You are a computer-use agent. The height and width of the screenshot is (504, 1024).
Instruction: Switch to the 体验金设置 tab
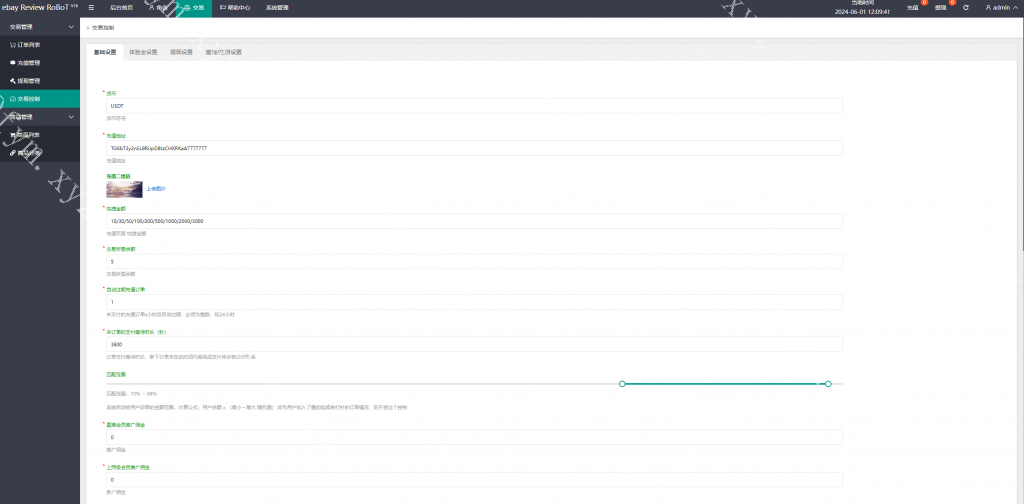tap(143, 52)
